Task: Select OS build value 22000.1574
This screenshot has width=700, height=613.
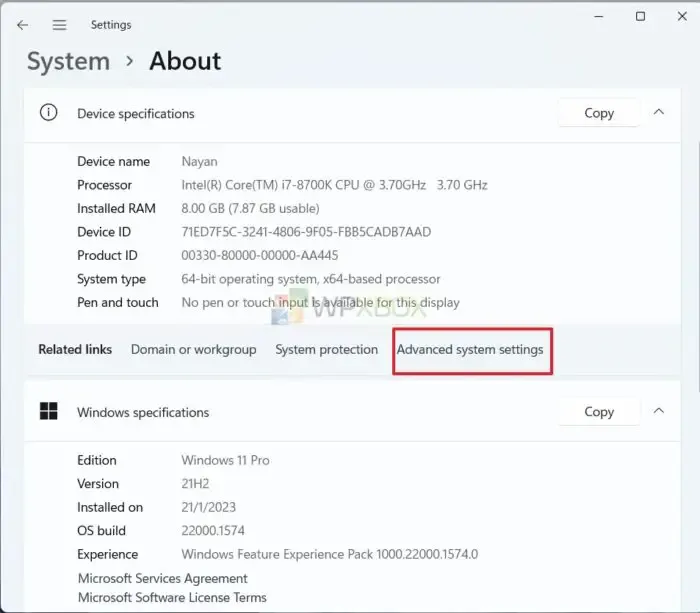Action: pos(212,531)
